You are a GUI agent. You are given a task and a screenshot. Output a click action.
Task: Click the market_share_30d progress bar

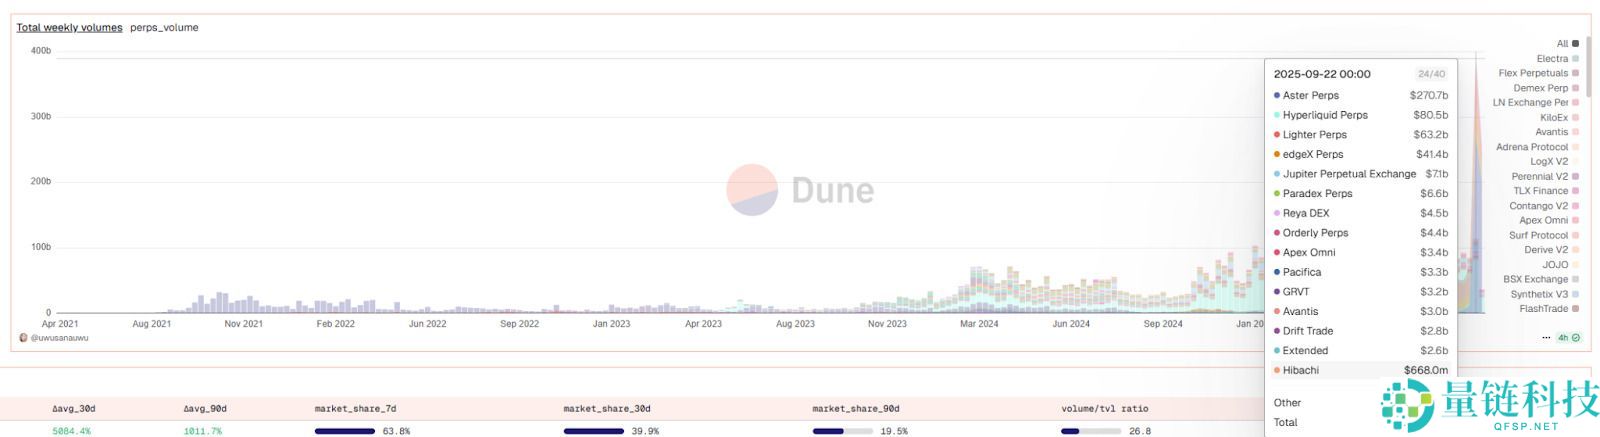pos(594,431)
